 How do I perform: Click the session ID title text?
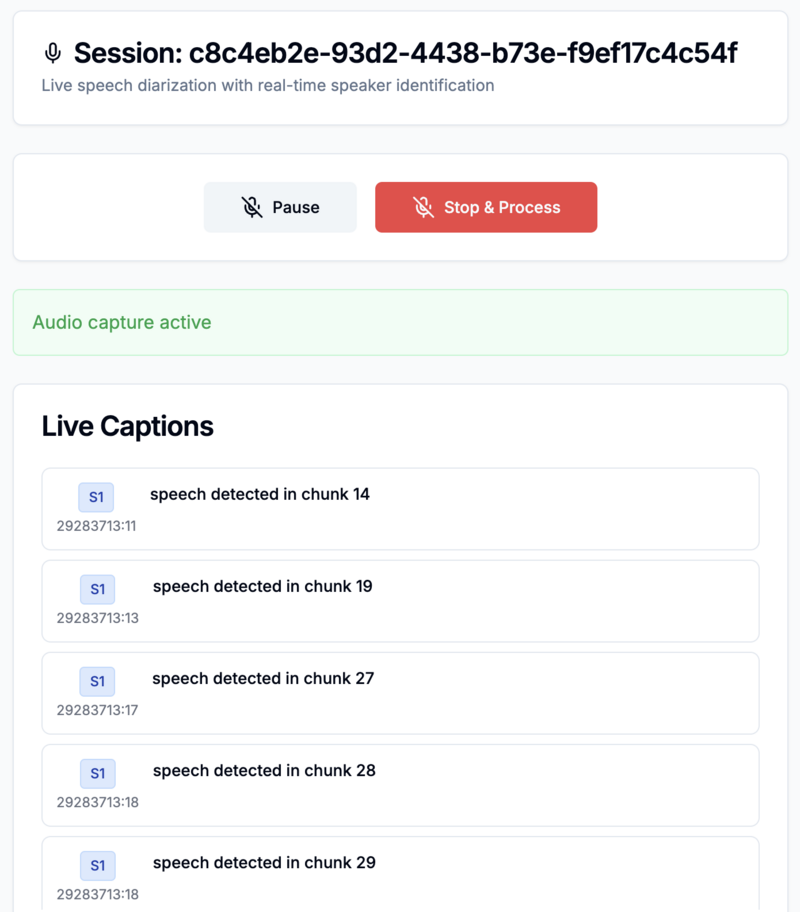click(x=406, y=53)
